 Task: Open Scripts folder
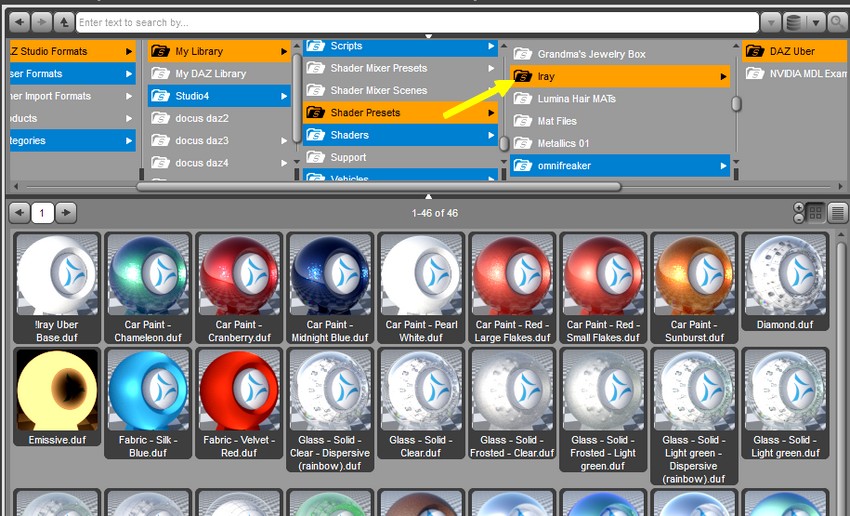click(x=400, y=47)
